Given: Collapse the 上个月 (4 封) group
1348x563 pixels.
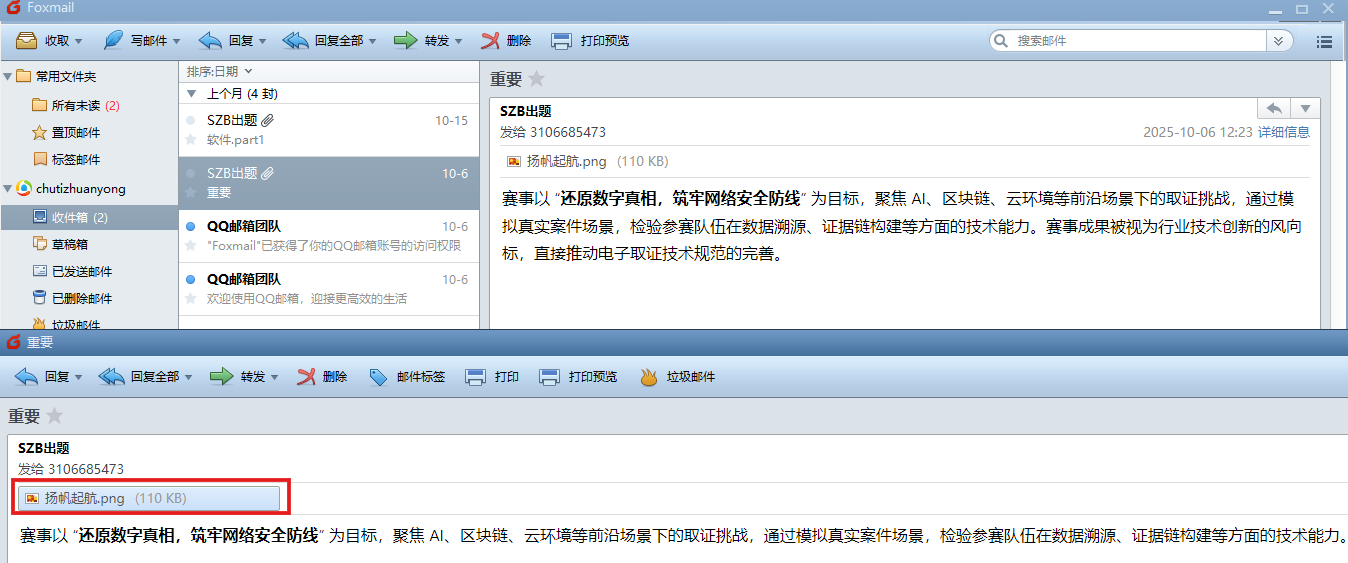Looking at the screenshot, I should click(x=192, y=94).
